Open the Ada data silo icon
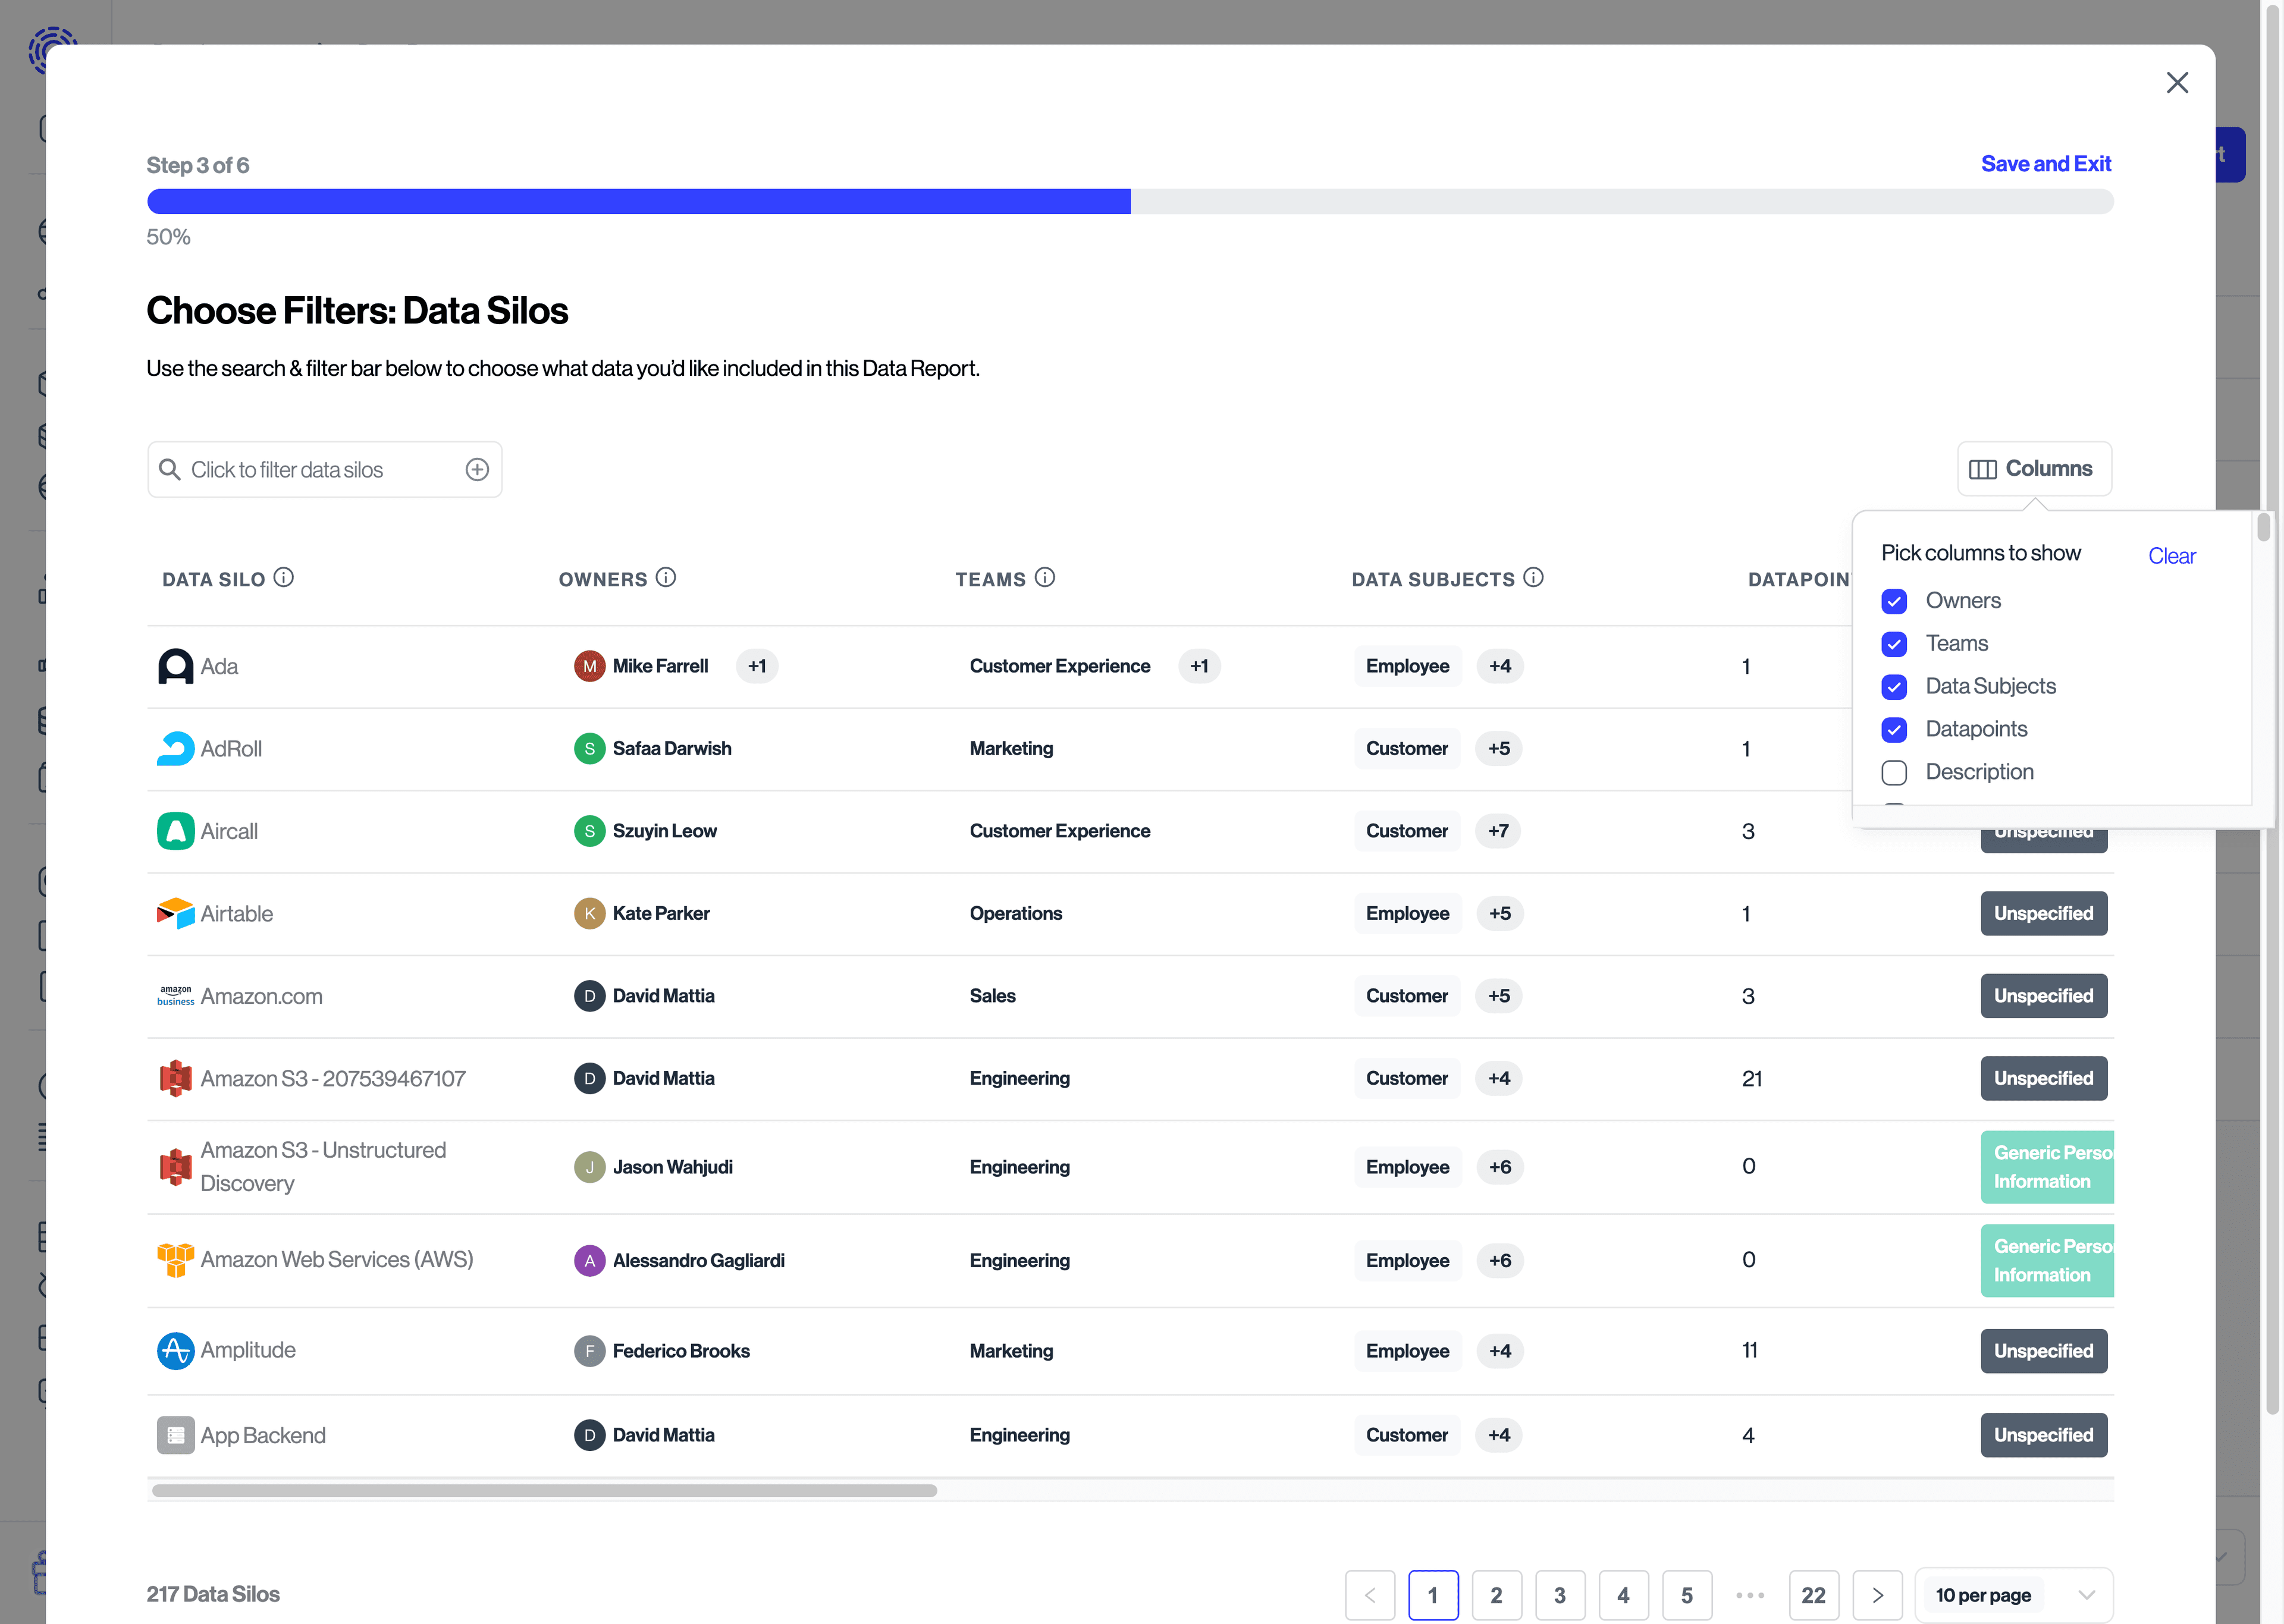 [x=175, y=665]
